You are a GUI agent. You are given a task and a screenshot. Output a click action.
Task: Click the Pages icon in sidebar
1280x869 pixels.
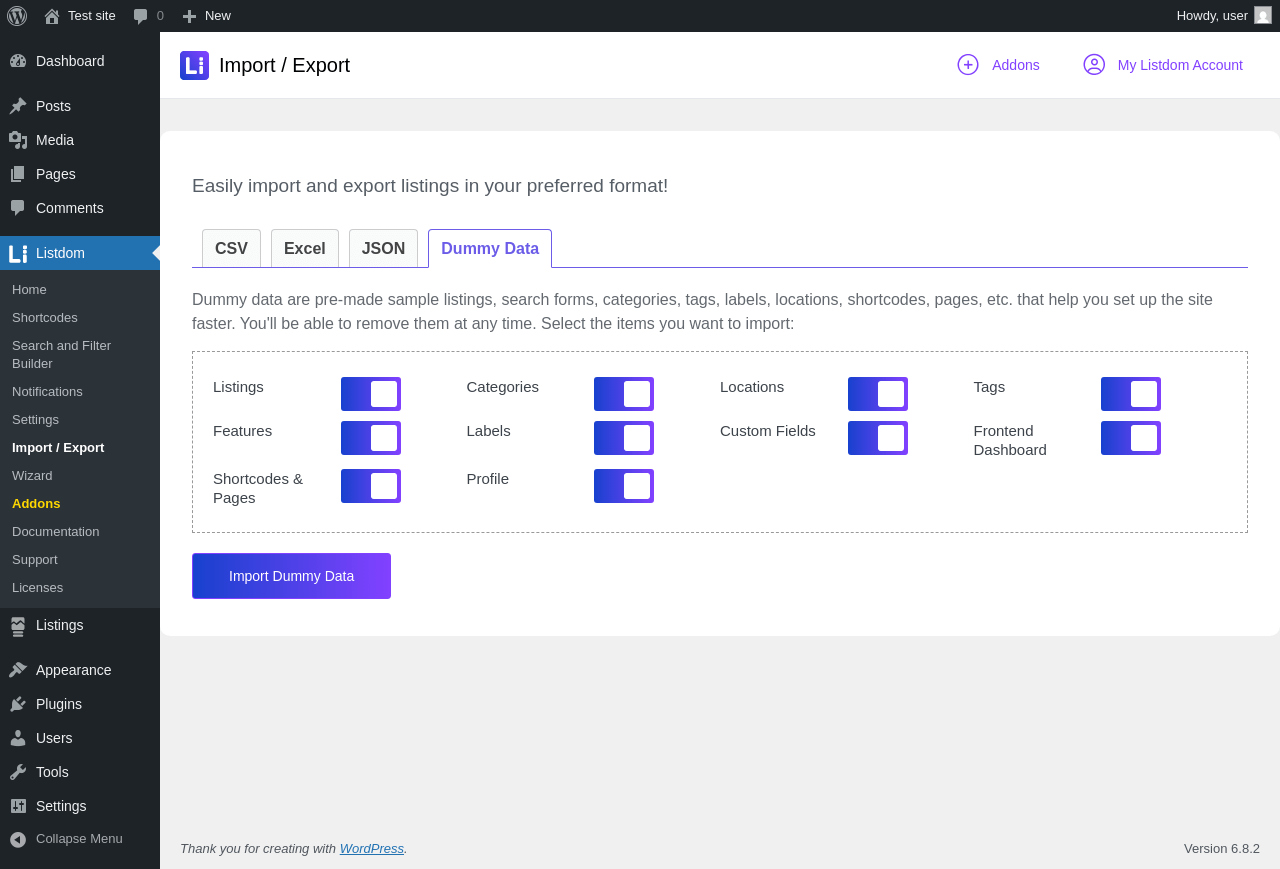pyautogui.click(x=18, y=174)
